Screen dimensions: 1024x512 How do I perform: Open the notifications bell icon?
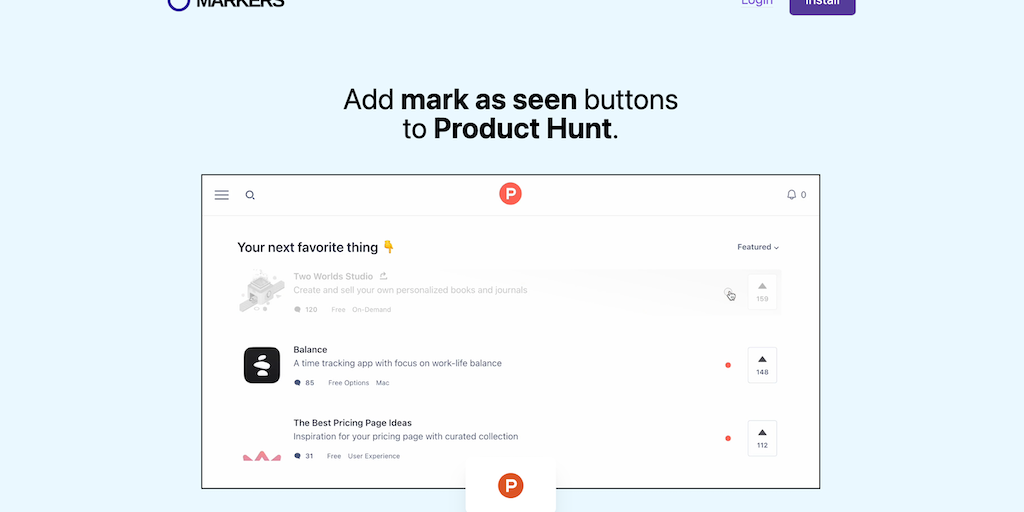pyautogui.click(x=792, y=195)
